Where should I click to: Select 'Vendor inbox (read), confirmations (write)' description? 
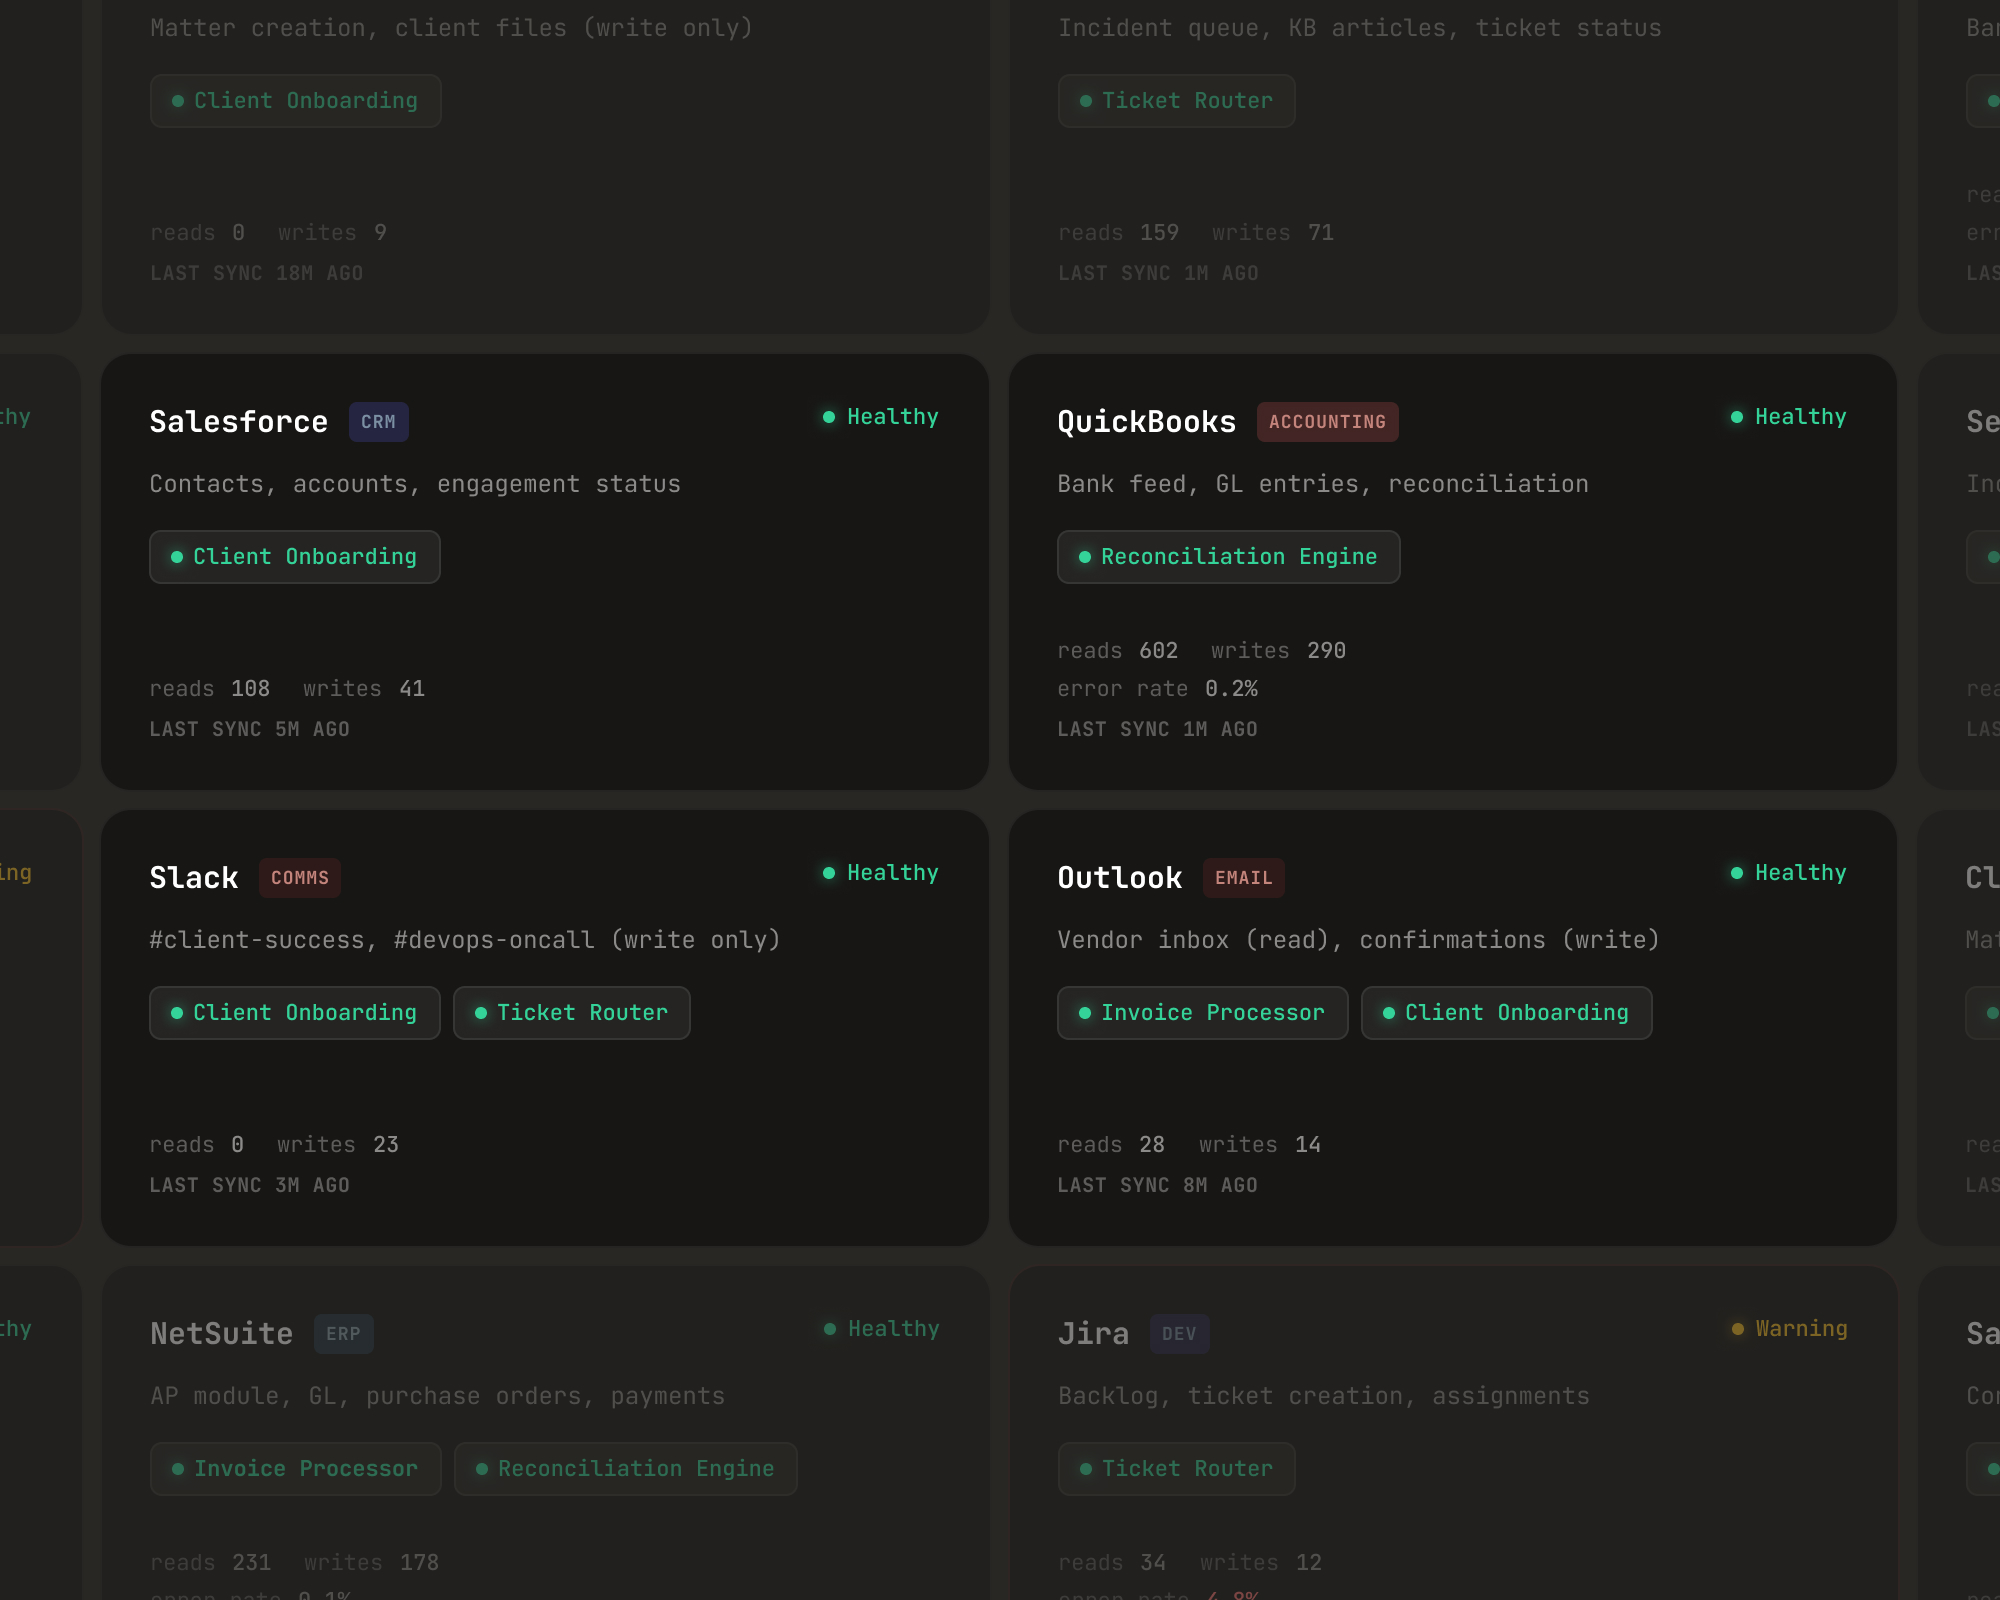1359,940
